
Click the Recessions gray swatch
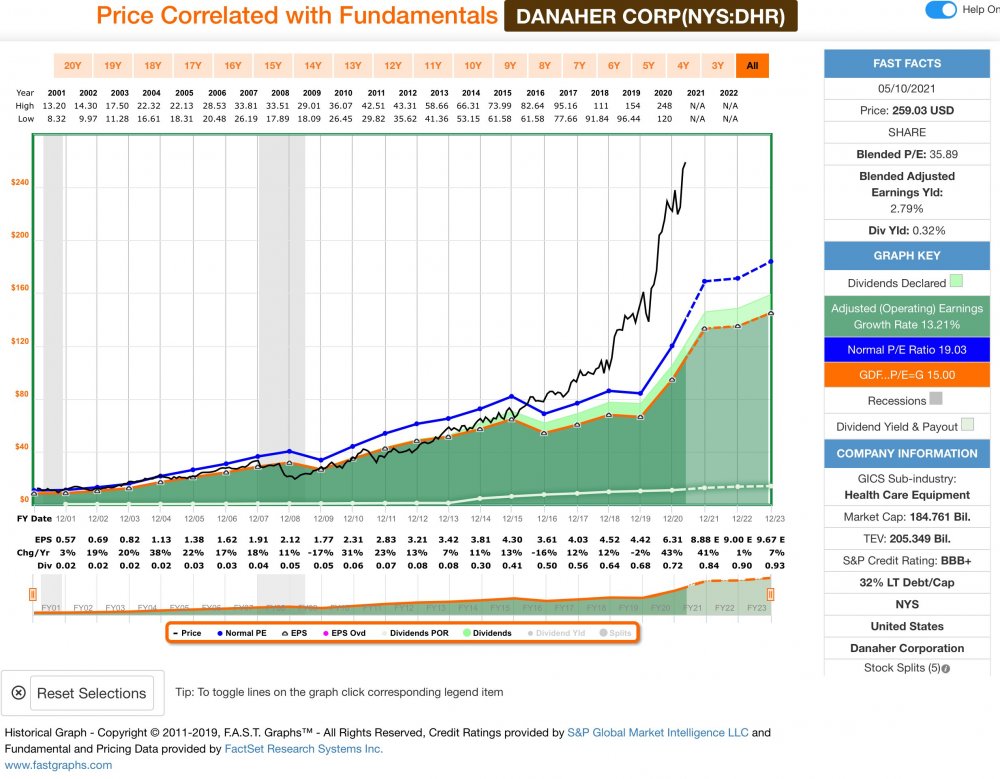936,400
